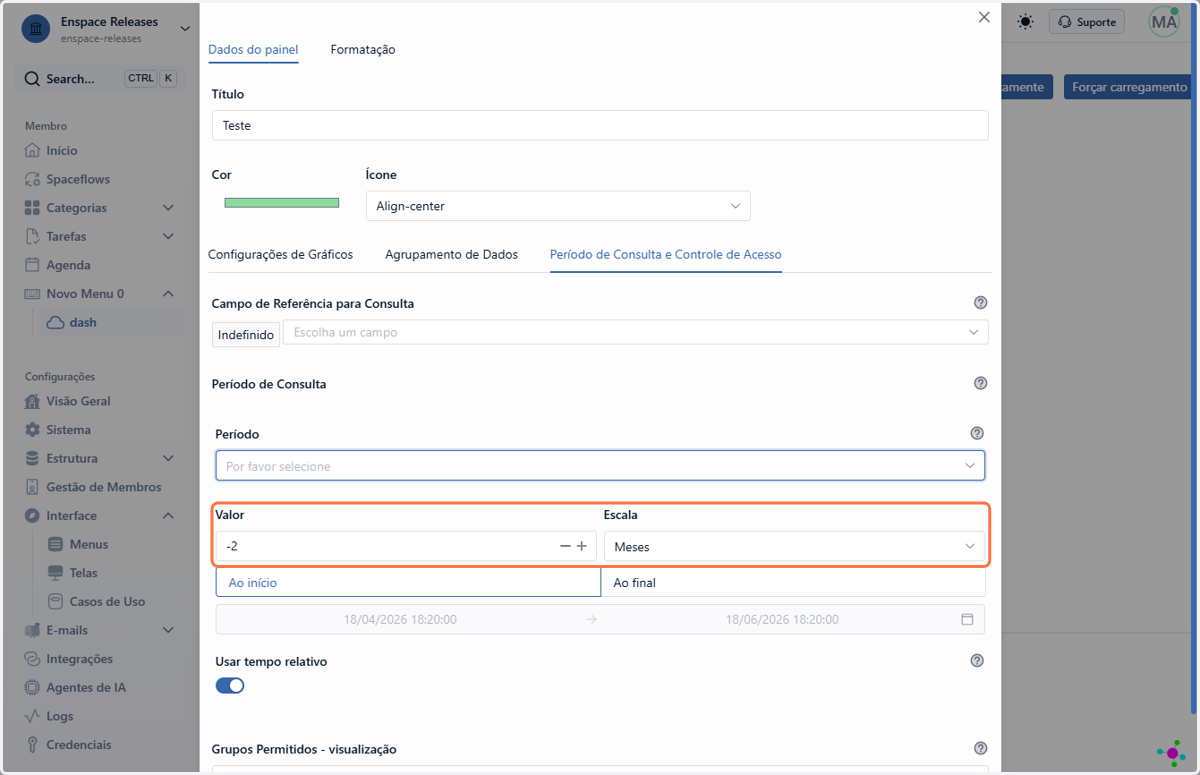Open help for Usar tempo relativo
The image size is (1200, 775).
[x=977, y=661]
